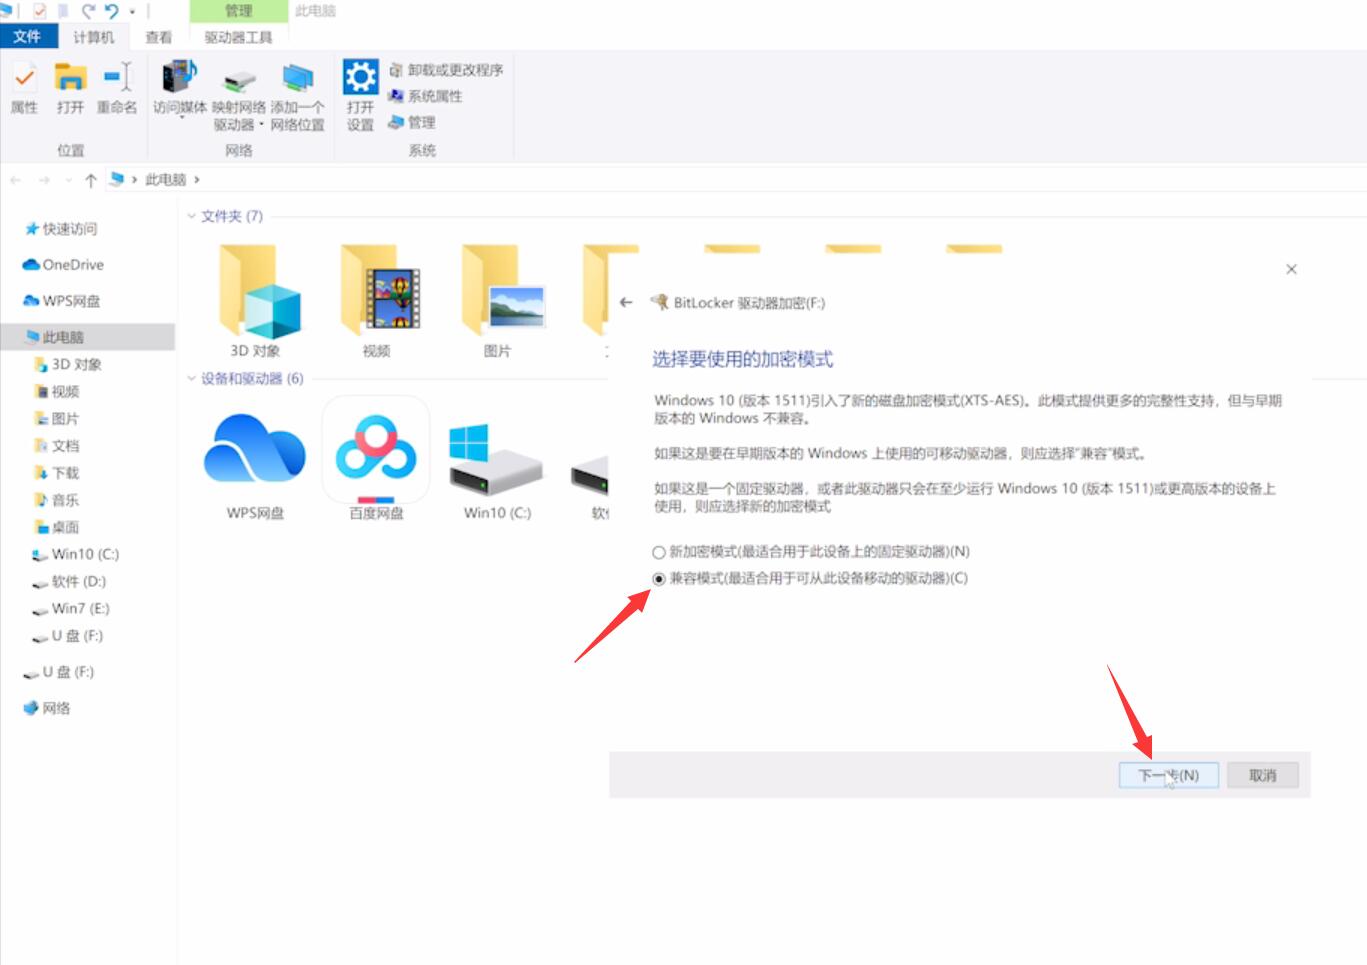Select 软件 (D:) in the sidebar tree

click(69, 581)
